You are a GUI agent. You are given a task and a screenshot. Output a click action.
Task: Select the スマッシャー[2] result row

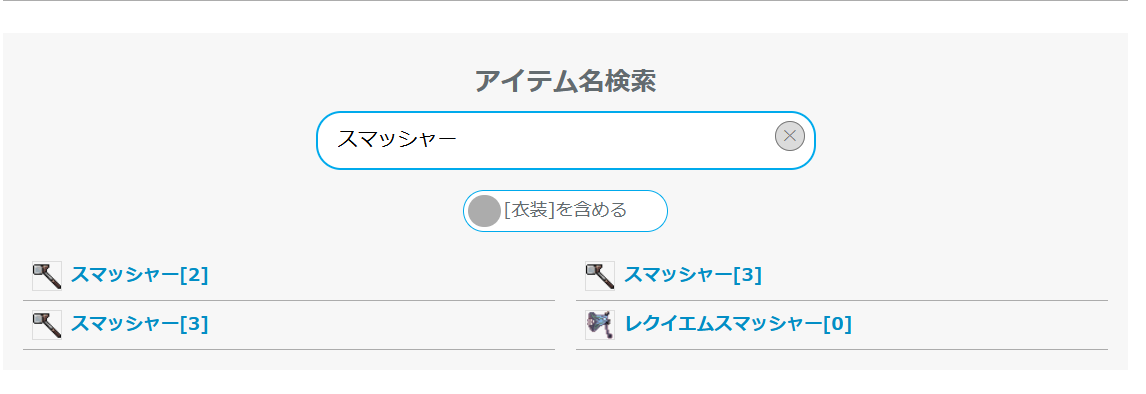point(289,276)
